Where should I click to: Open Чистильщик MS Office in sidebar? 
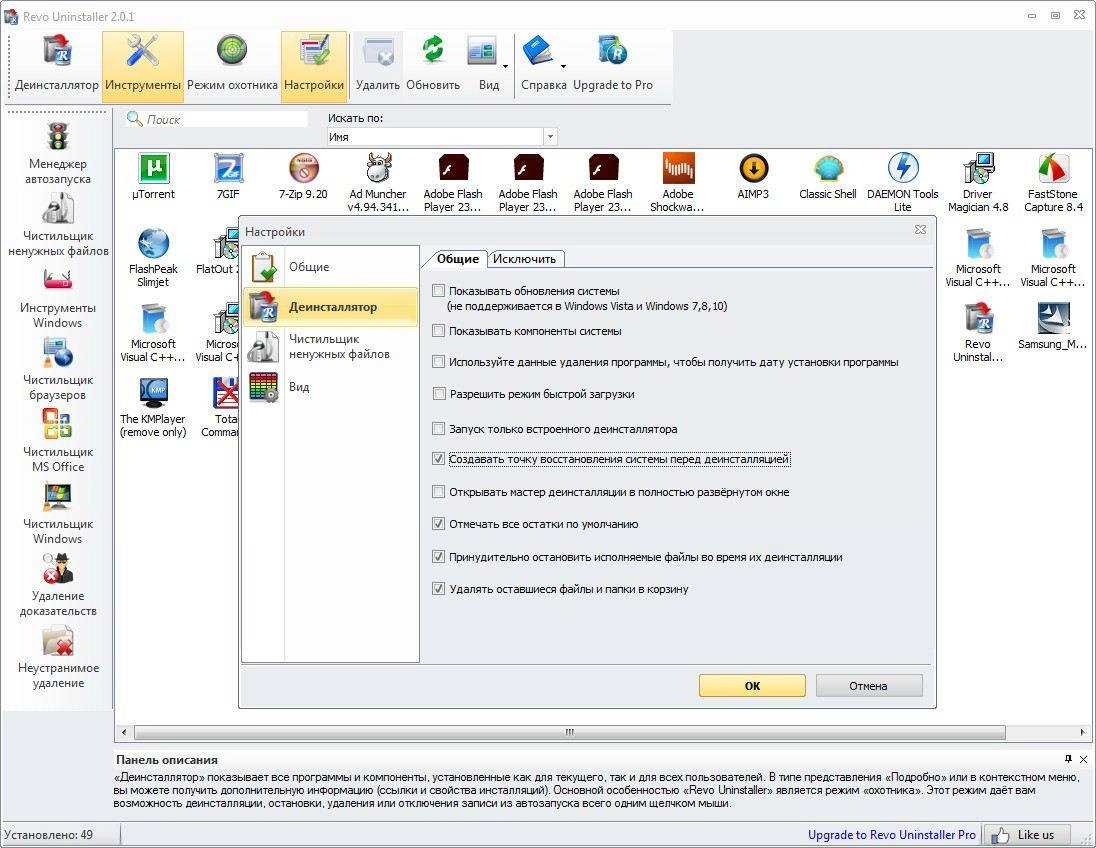58,442
